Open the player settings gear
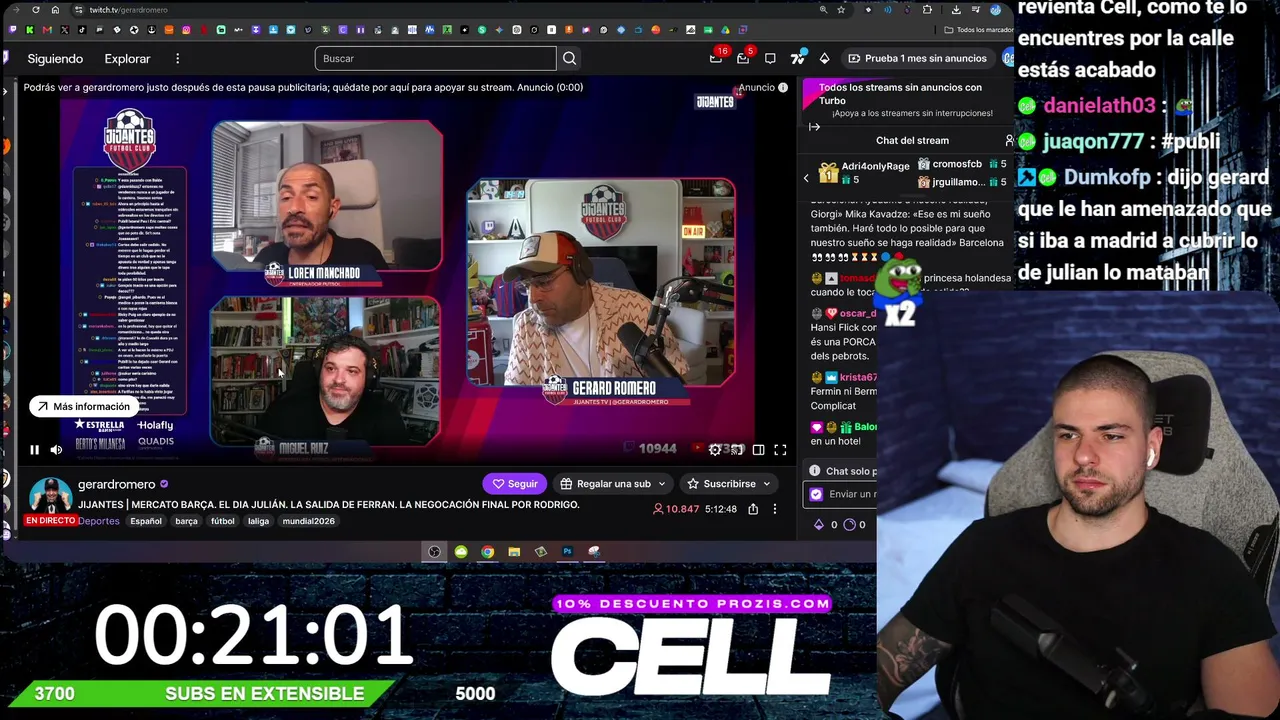The height and width of the screenshot is (720, 1280). click(715, 450)
